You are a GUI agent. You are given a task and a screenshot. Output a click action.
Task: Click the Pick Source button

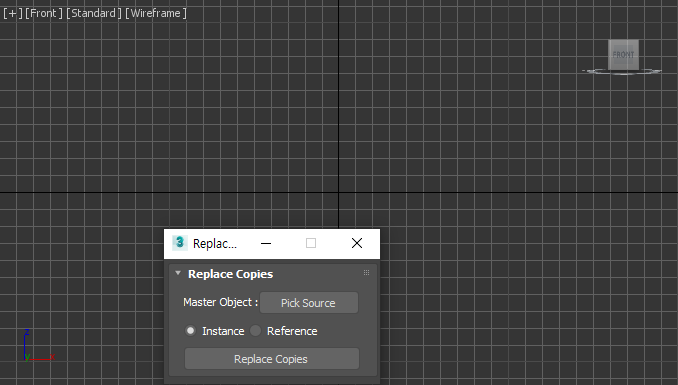(x=308, y=303)
